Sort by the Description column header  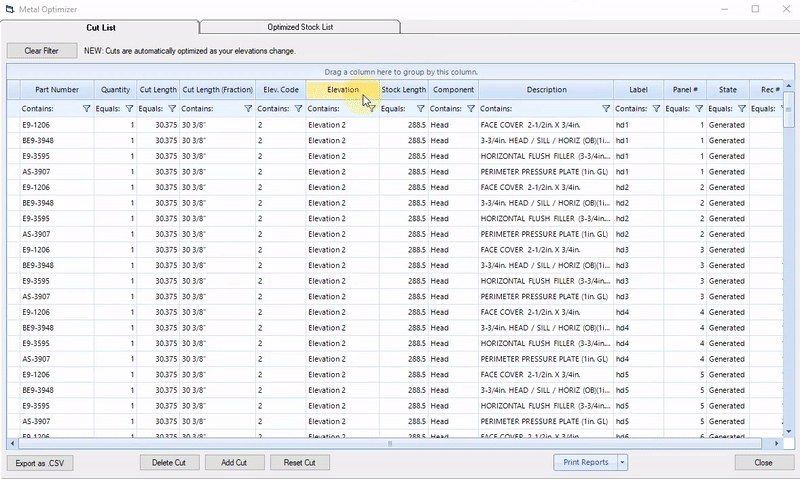tap(546, 90)
